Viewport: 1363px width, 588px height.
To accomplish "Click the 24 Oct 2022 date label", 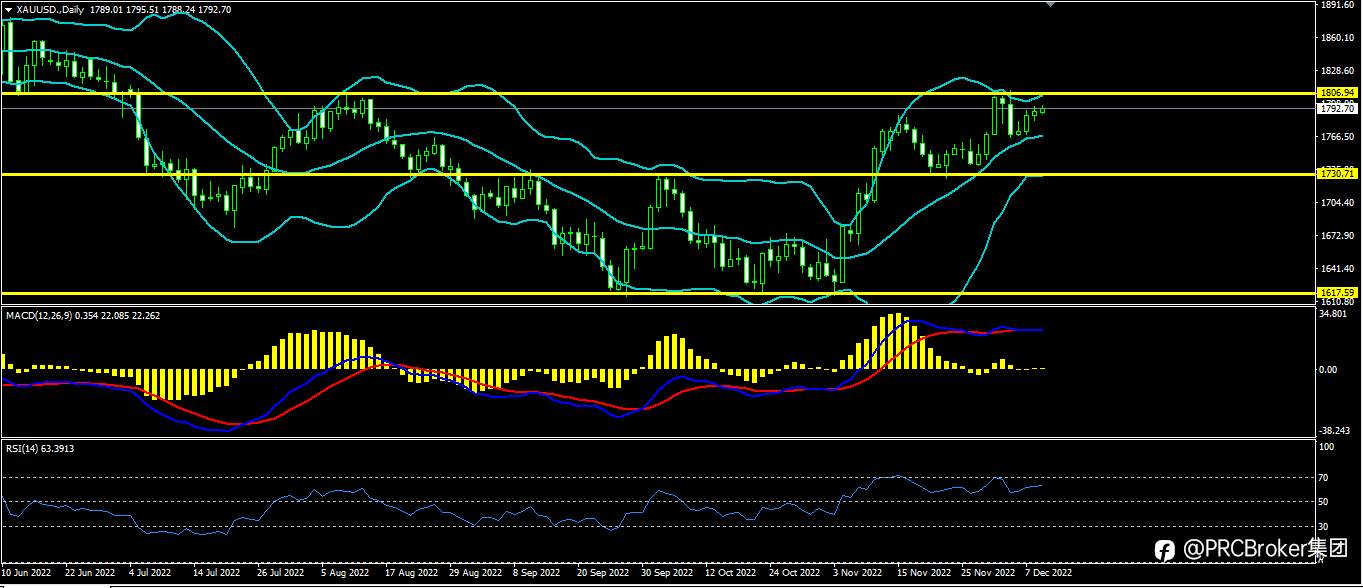I will (x=793, y=574).
